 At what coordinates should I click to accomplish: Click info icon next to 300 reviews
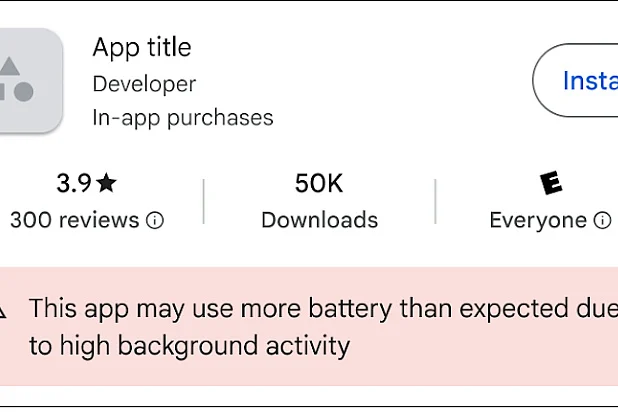coord(155,220)
